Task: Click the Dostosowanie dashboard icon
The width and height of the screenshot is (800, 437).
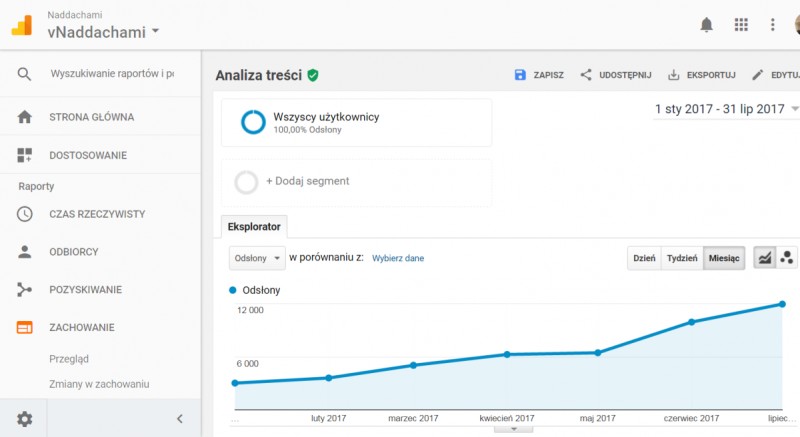Action: tap(24, 155)
